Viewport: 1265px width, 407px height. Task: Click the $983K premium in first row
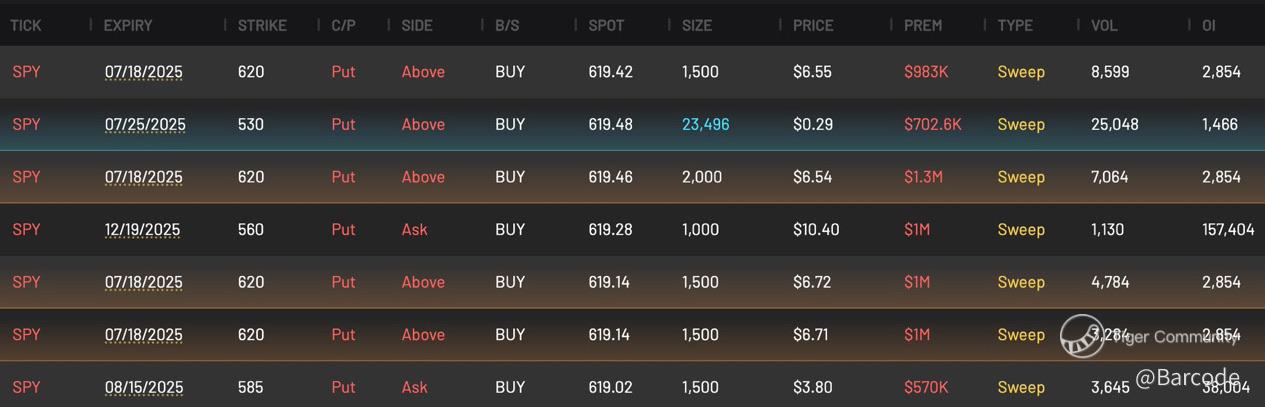click(926, 72)
